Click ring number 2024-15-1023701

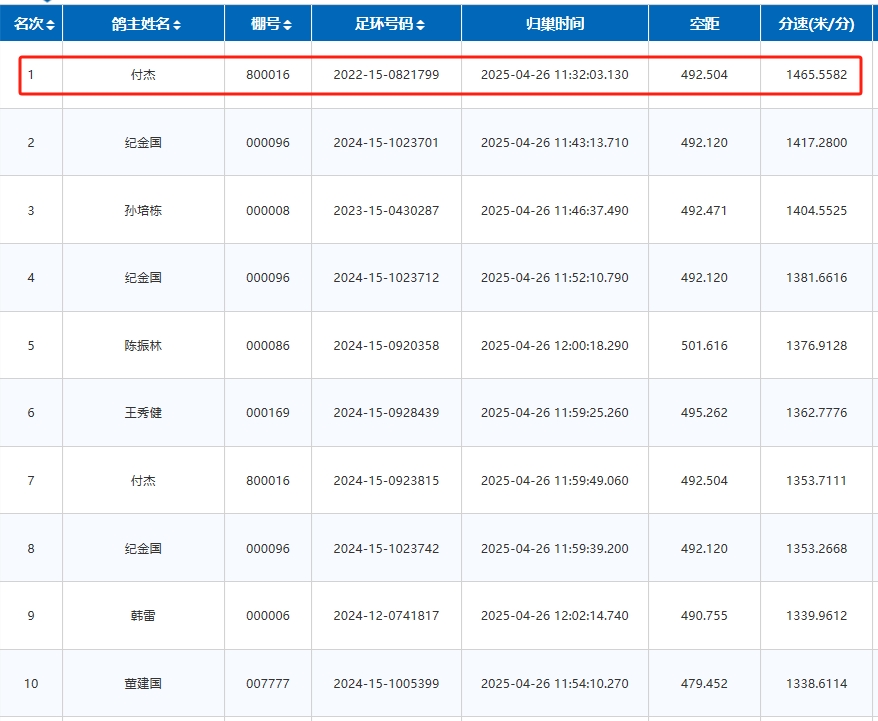tap(386, 143)
